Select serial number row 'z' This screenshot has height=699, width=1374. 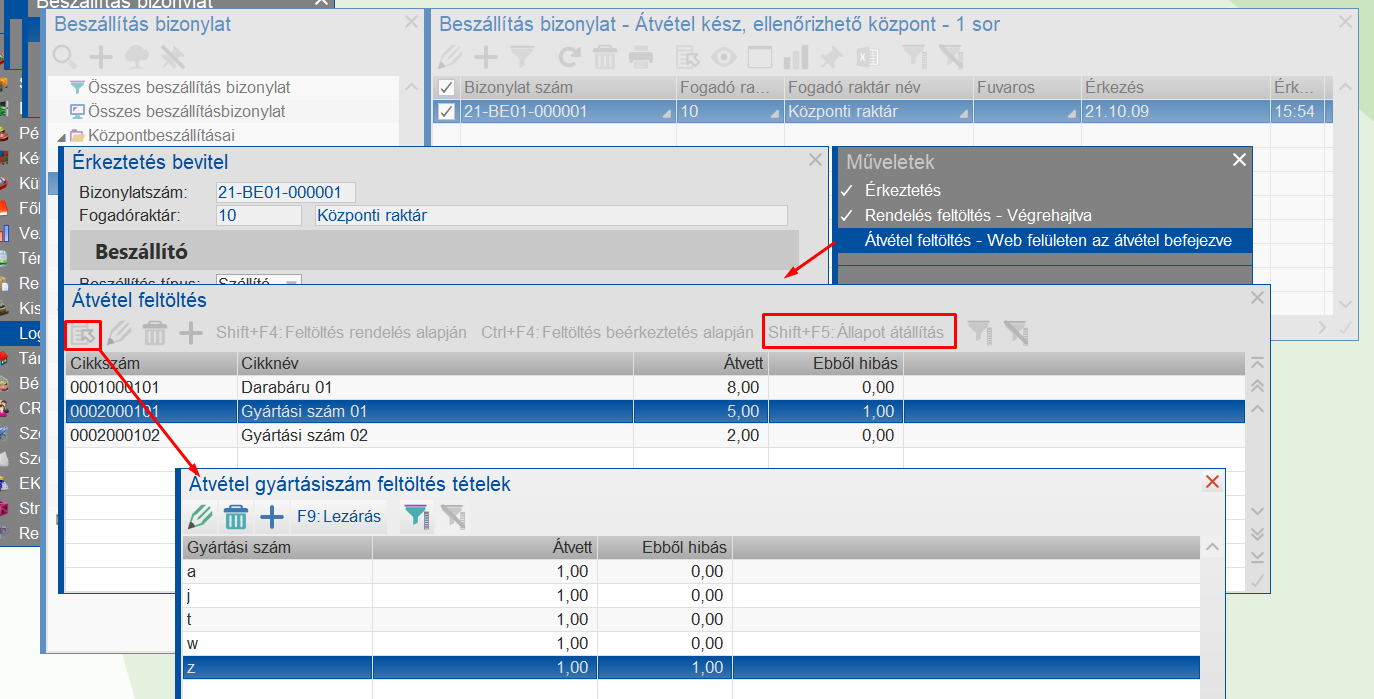[x=691, y=668]
